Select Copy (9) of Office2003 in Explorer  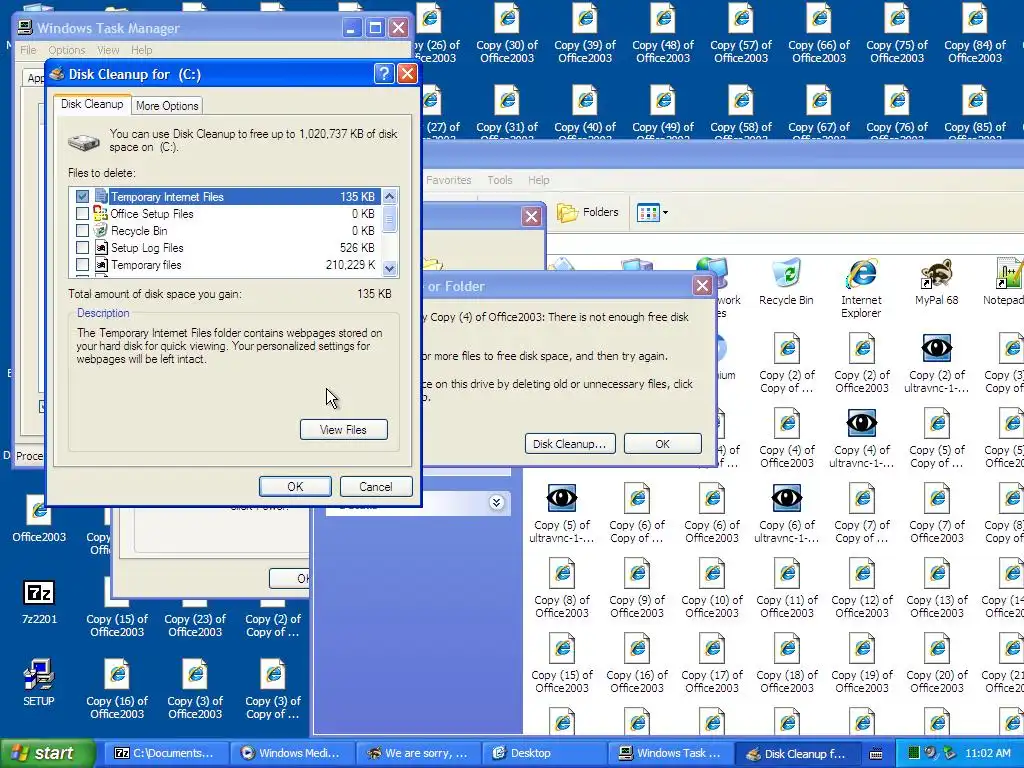click(637, 588)
